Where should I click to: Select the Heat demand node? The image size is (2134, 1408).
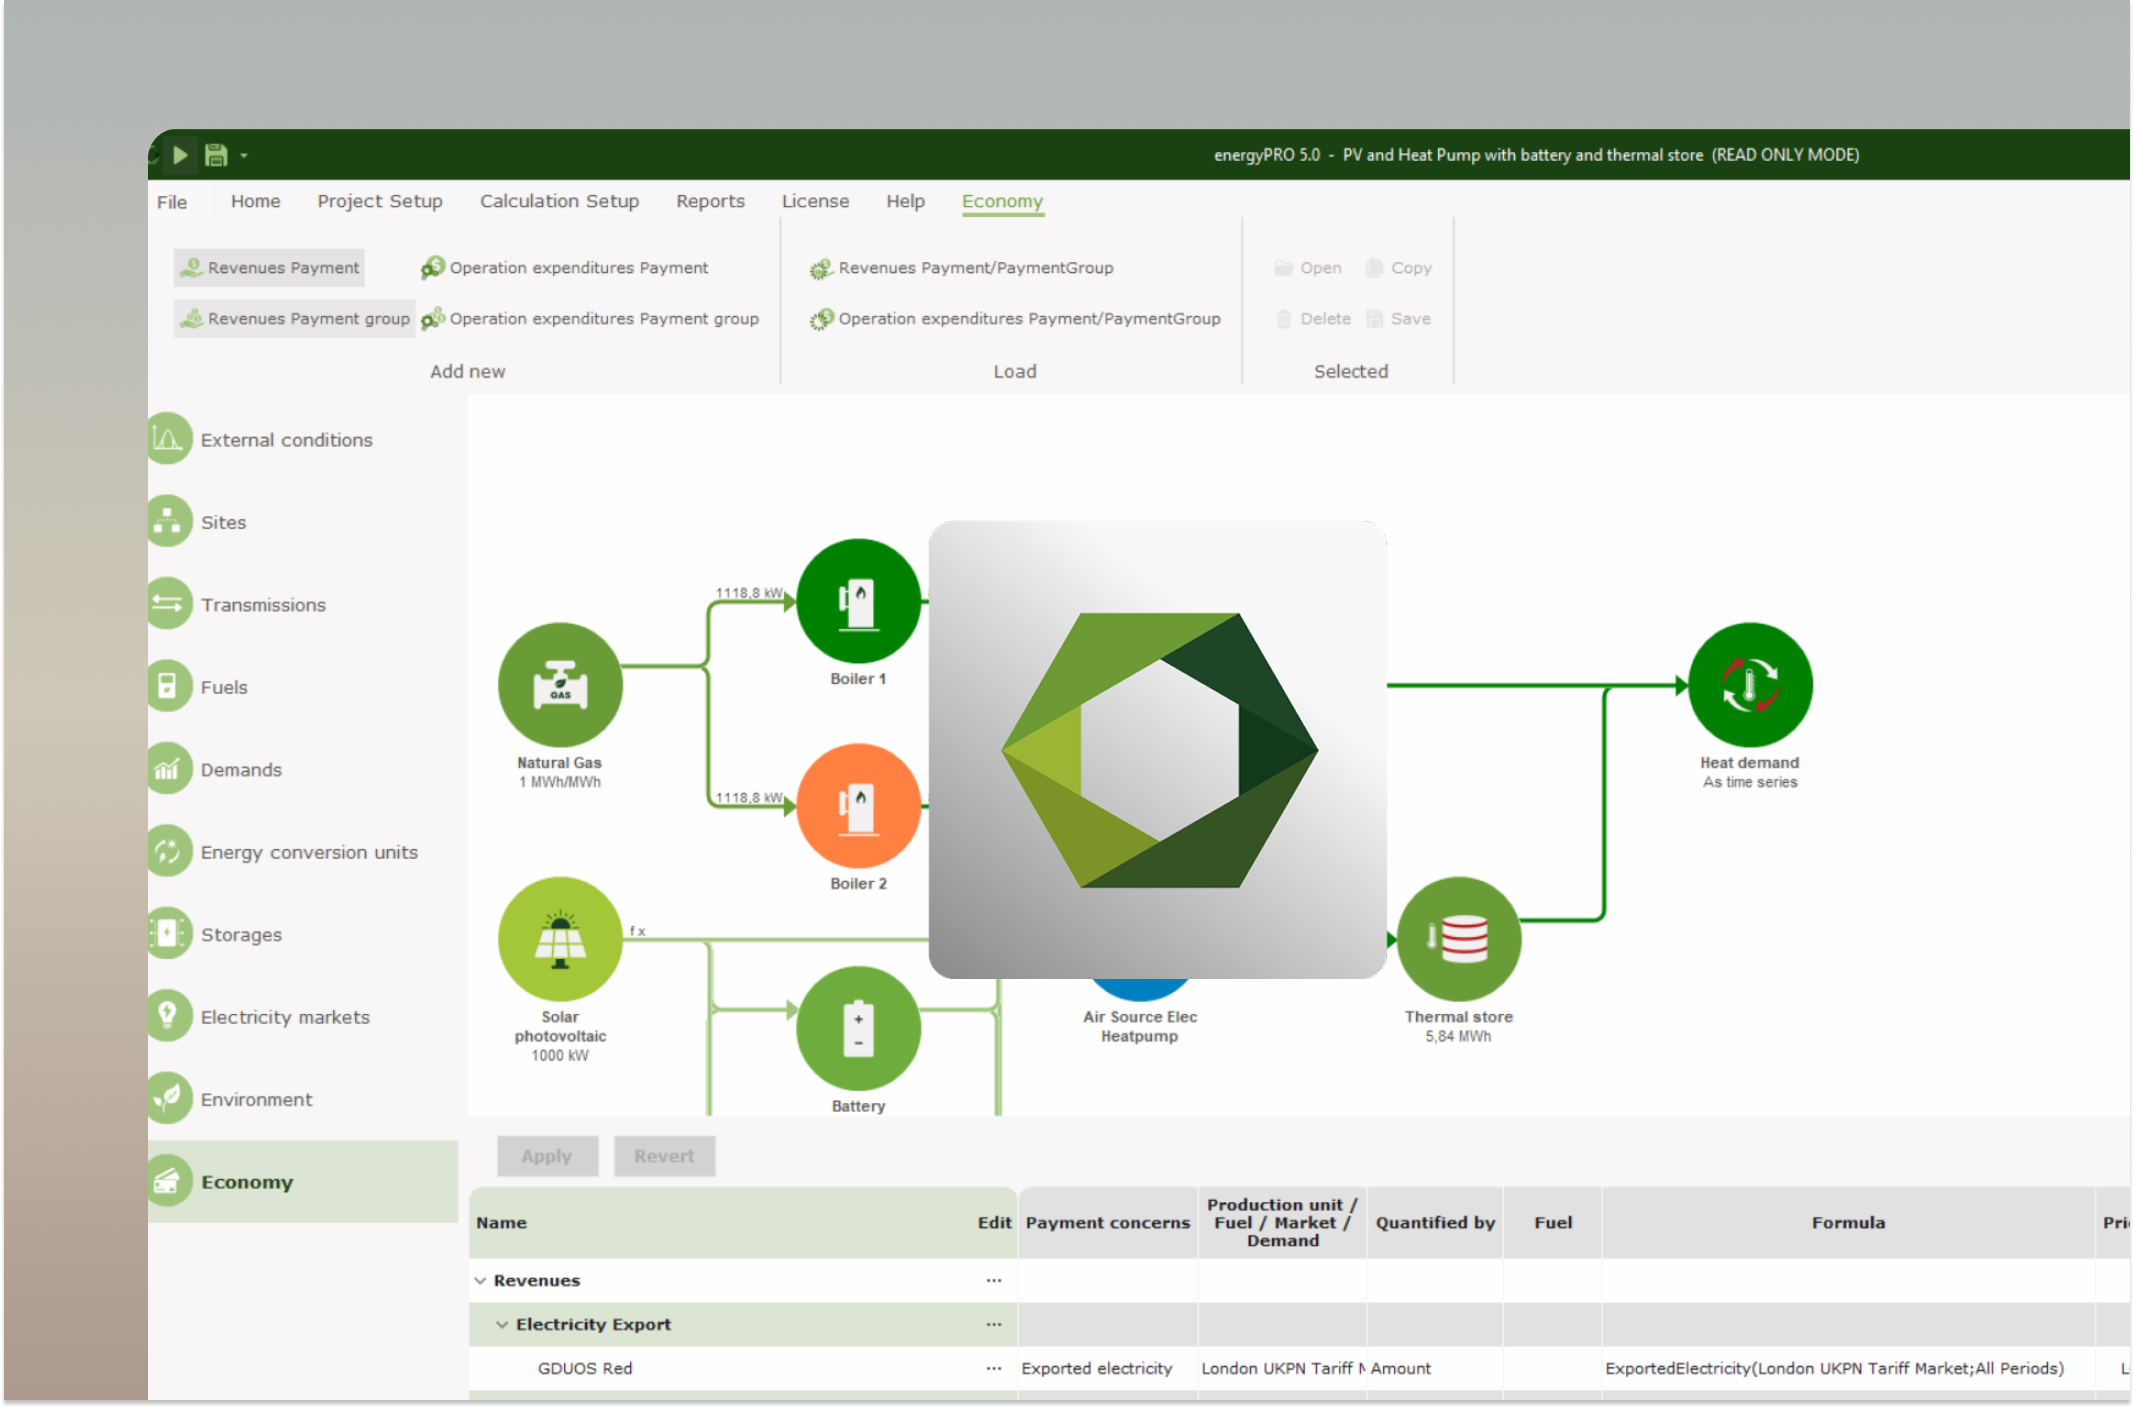(x=1750, y=685)
